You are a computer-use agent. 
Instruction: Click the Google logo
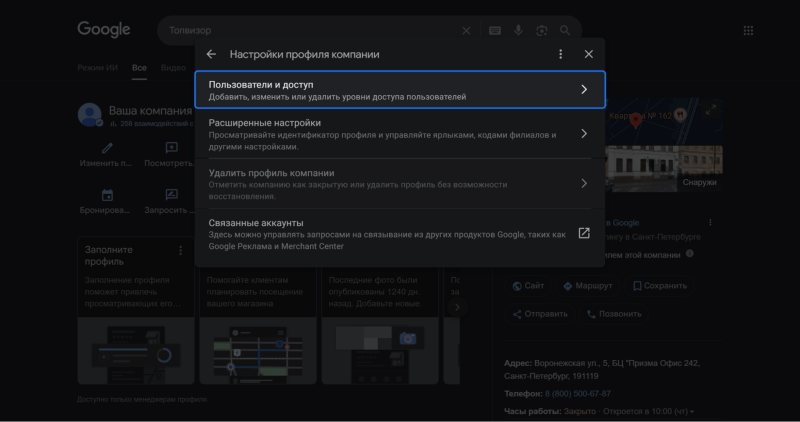pyautogui.click(x=104, y=30)
